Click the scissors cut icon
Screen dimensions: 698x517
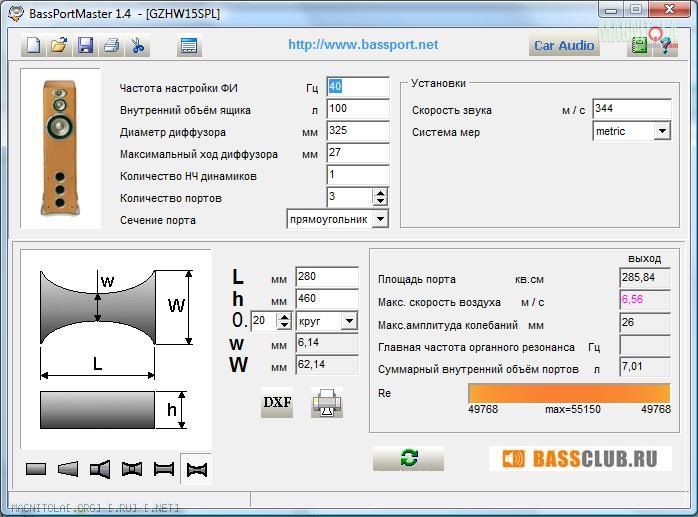[x=138, y=45]
